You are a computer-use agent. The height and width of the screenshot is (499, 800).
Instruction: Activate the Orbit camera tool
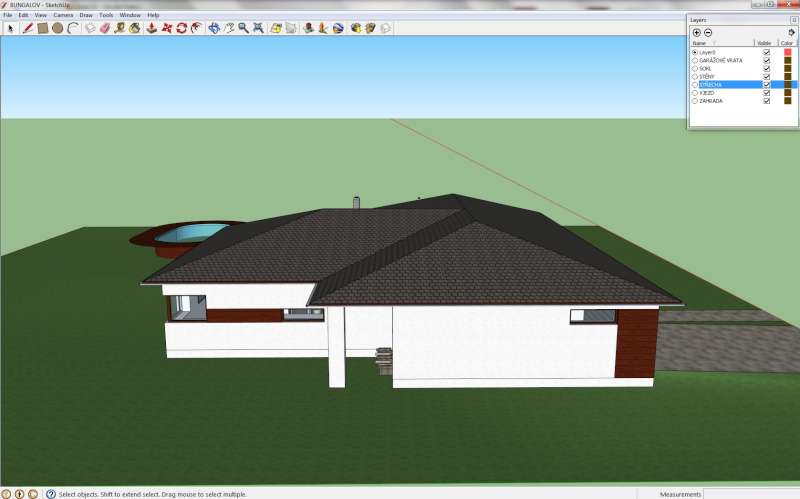[x=213, y=28]
